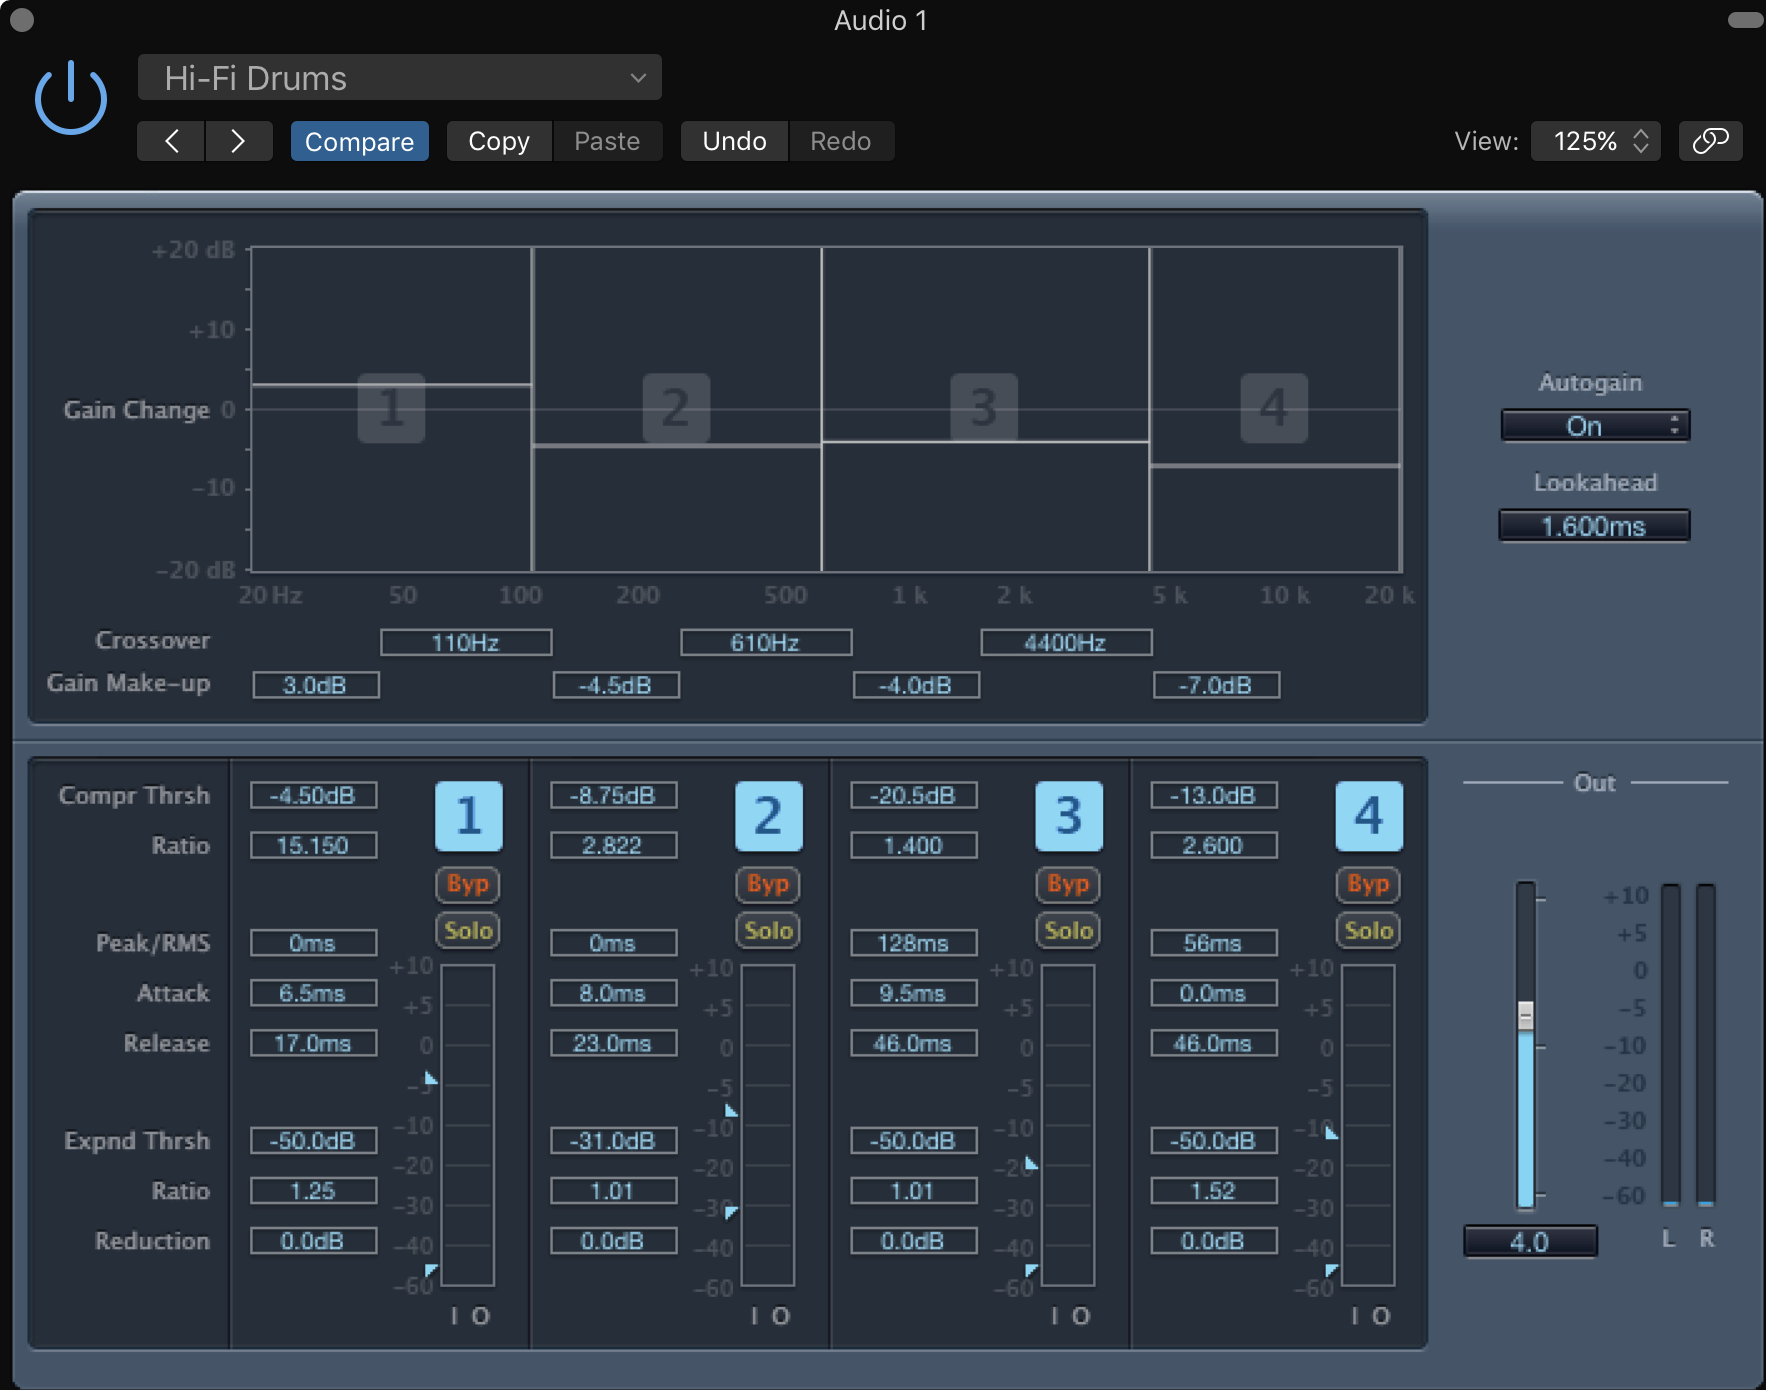The width and height of the screenshot is (1766, 1390).
Task: Open the Hi-Fi Drums preset dropdown
Action: pos(399,78)
